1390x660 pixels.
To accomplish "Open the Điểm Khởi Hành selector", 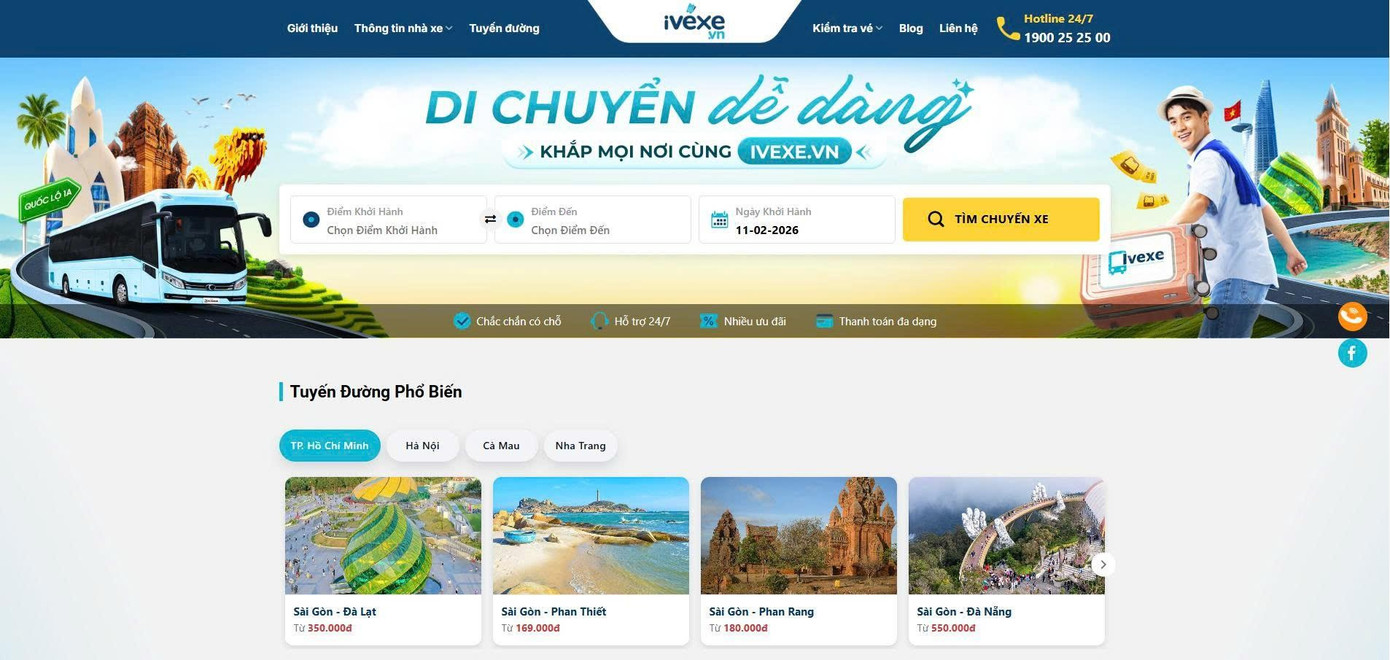I will tap(388, 219).
